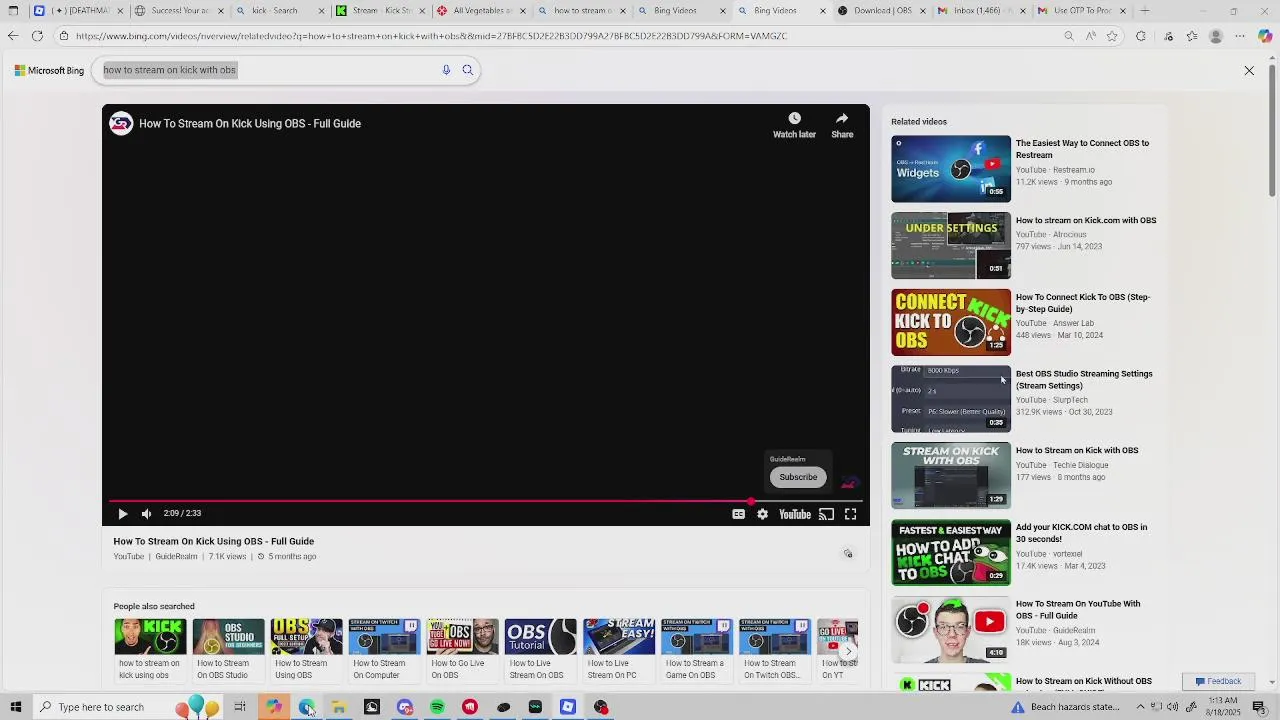Open 'Best OBS Studio Streaming Settings' thumbnail
Image resolution: width=1280 pixels, height=720 pixels.
pos(951,399)
